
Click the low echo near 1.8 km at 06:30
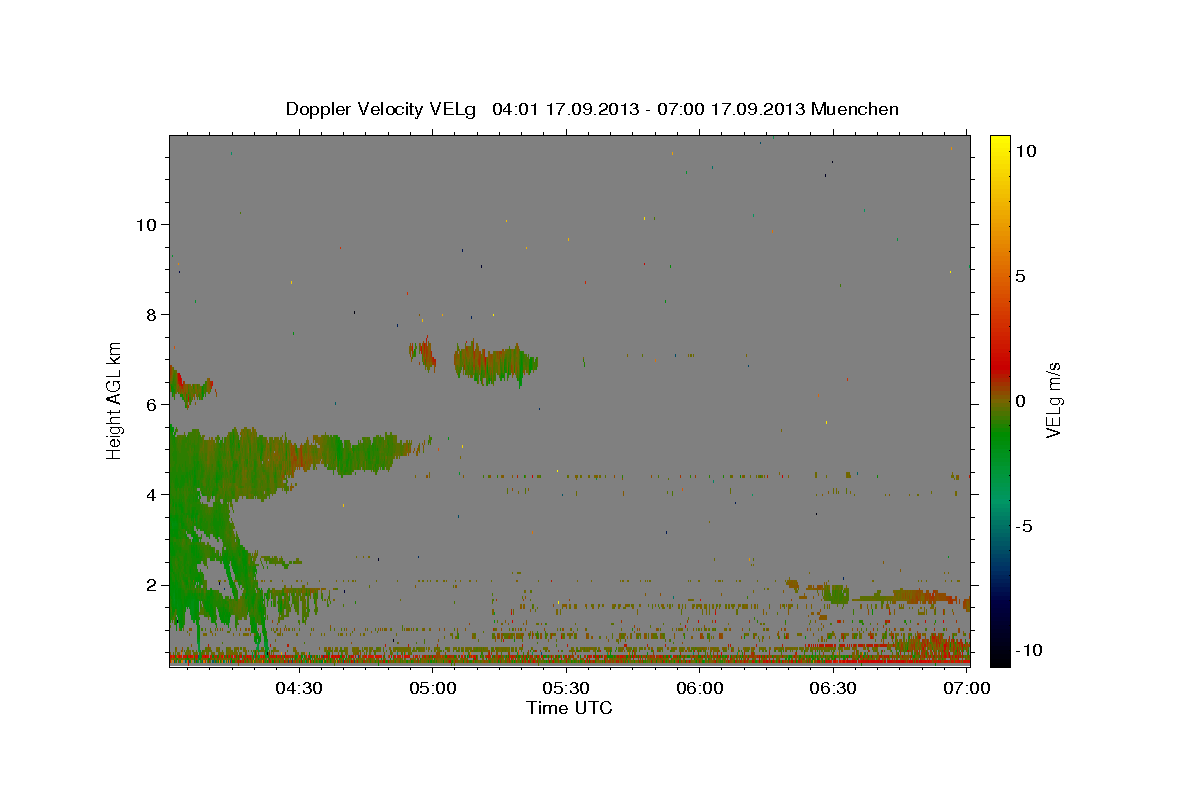836,594
